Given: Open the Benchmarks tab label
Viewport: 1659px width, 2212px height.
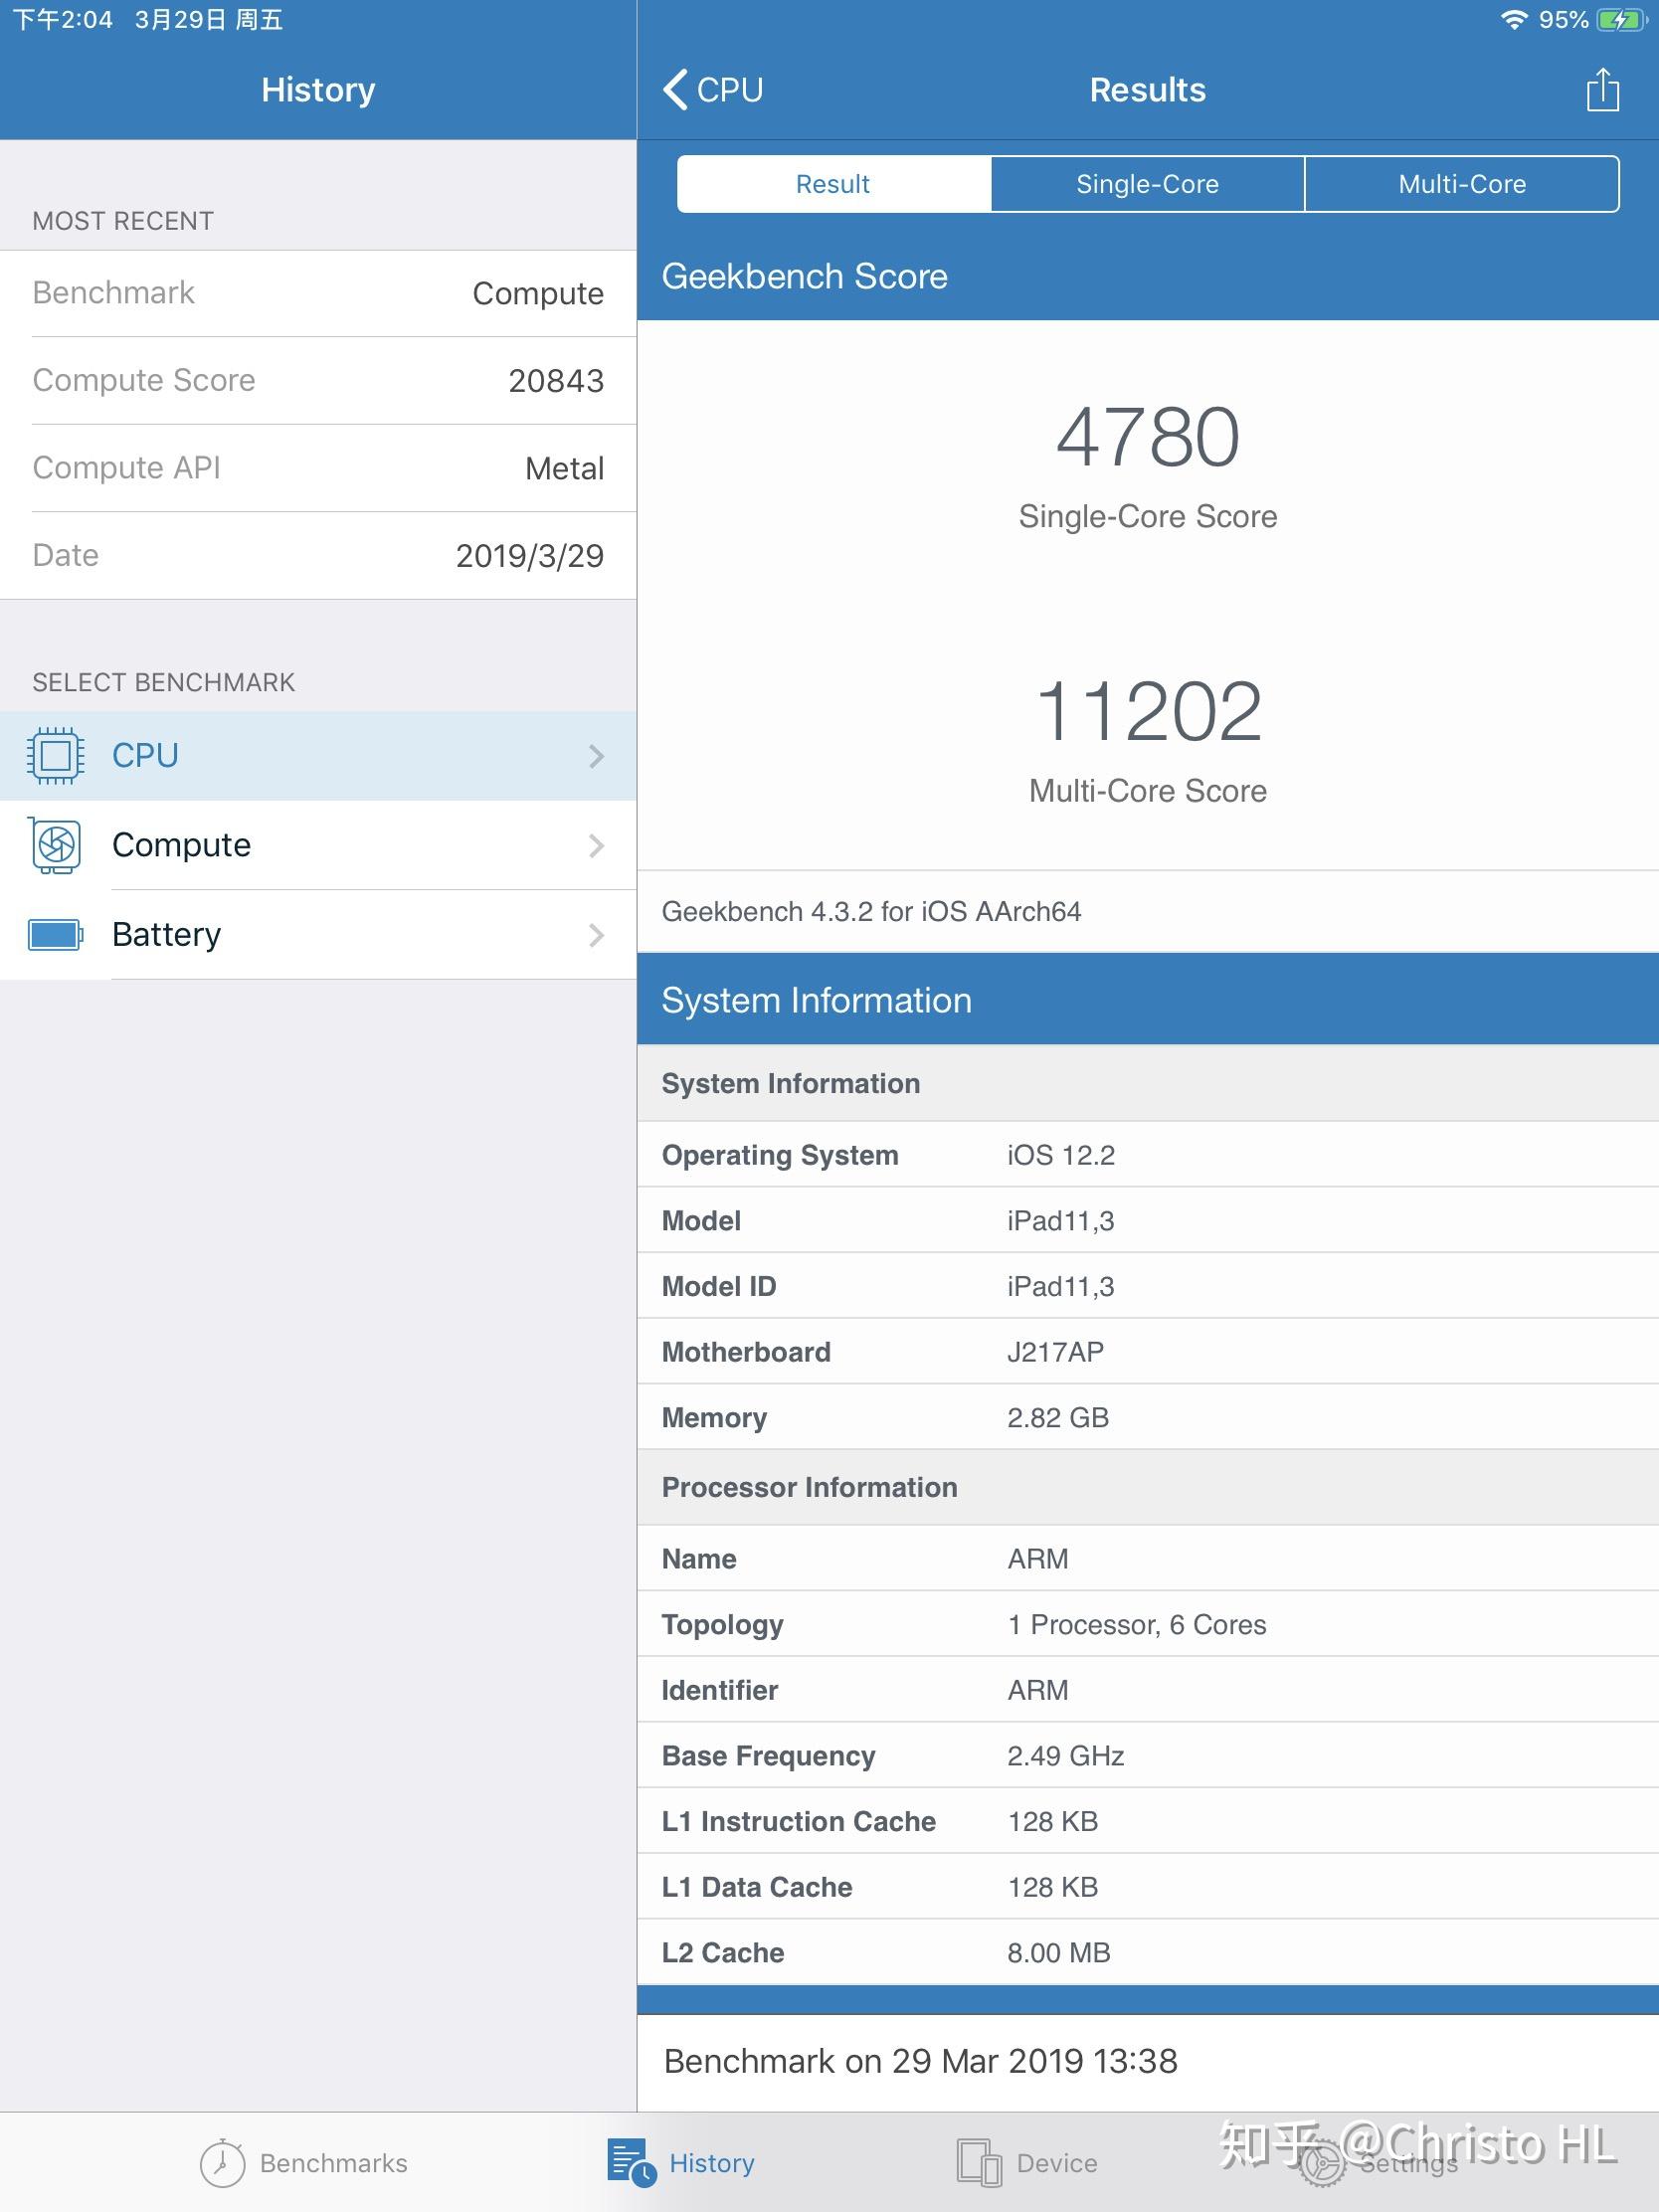Looking at the screenshot, I should point(333,2163).
